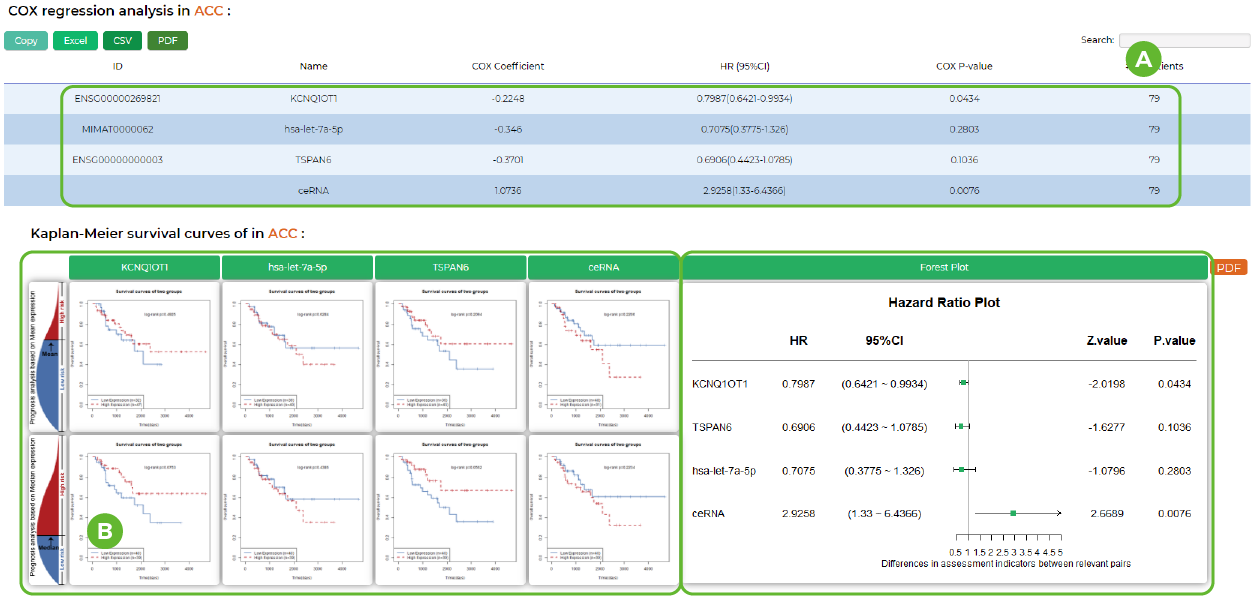Select the hsa-let-7a-5p survival curve header

click(x=297, y=268)
